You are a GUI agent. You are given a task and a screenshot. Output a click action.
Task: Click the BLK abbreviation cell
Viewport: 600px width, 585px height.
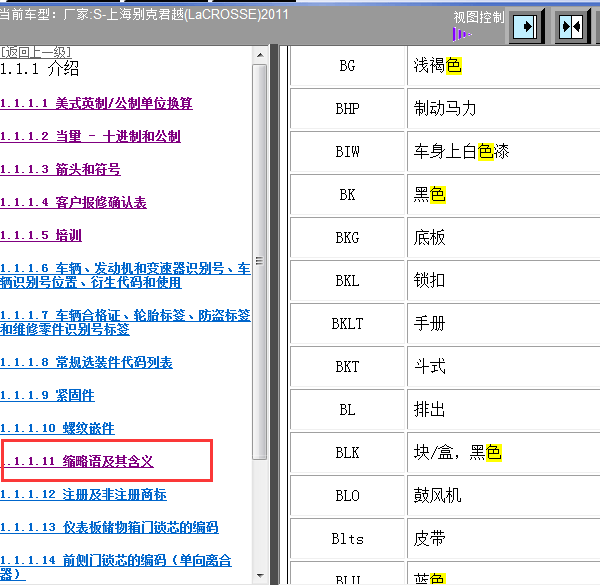pos(347,453)
